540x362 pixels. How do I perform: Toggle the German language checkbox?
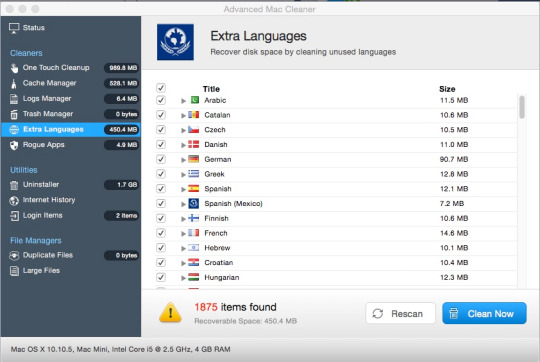pos(161,159)
